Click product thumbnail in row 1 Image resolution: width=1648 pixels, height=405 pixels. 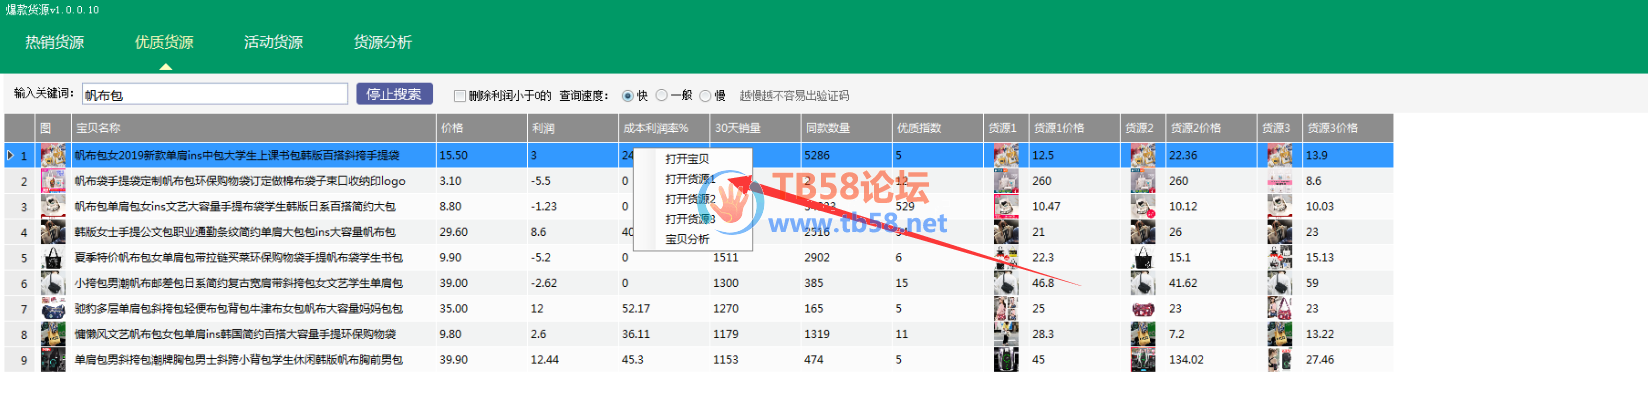point(53,156)
